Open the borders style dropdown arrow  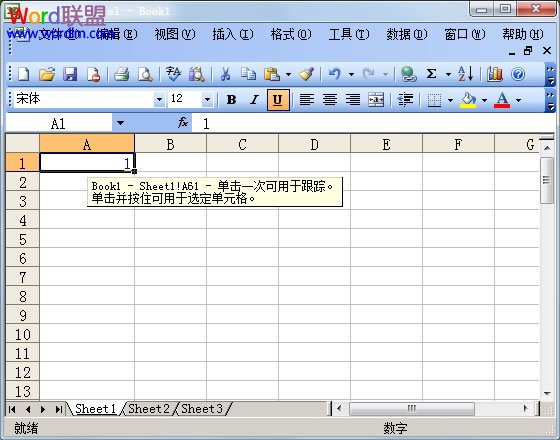click(x=450, y=100)
